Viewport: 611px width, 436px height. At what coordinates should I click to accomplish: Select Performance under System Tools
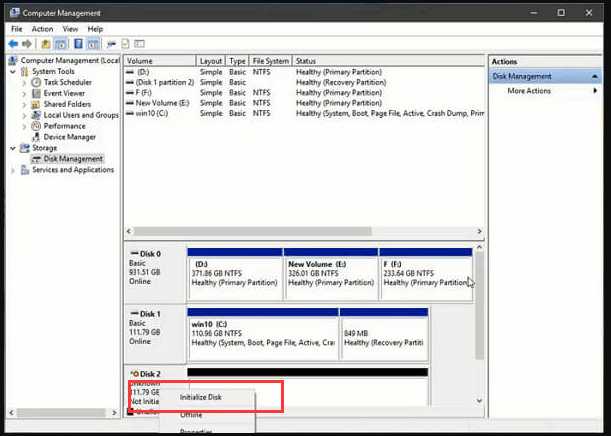point(64,126)
